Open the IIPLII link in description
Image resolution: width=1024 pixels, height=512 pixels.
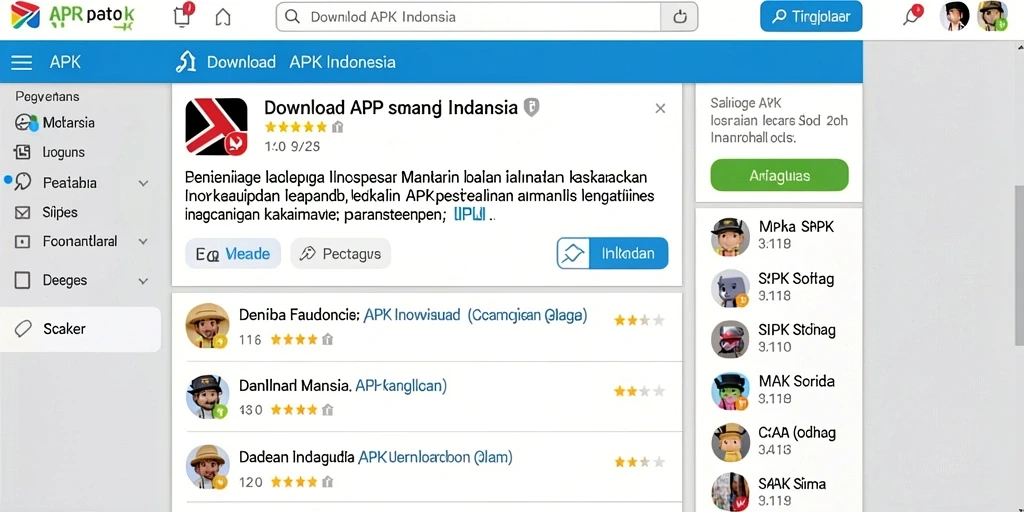469,214
